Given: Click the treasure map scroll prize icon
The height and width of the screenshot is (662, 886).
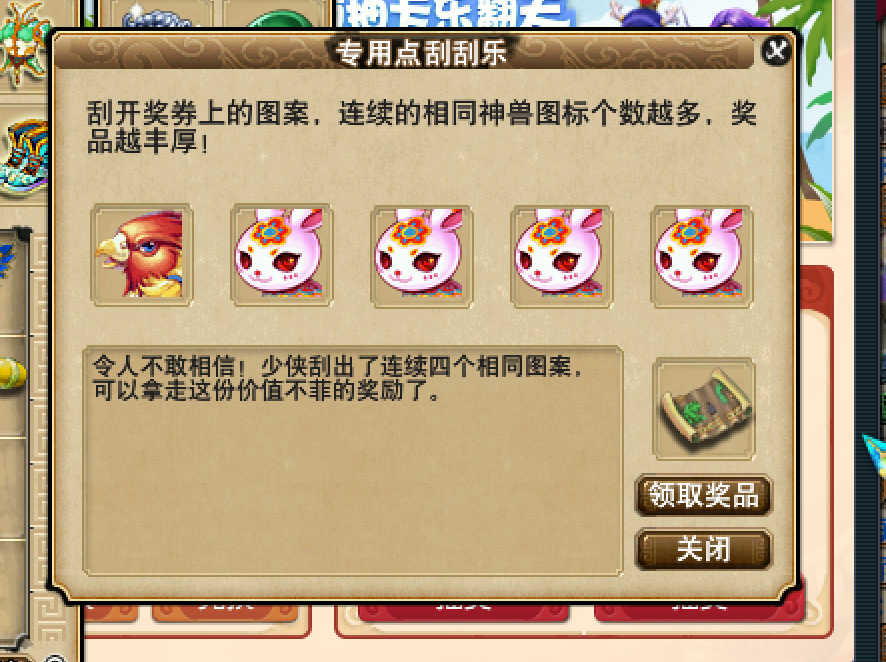Looking at the screenshot, I should click(x=704, y=408).
